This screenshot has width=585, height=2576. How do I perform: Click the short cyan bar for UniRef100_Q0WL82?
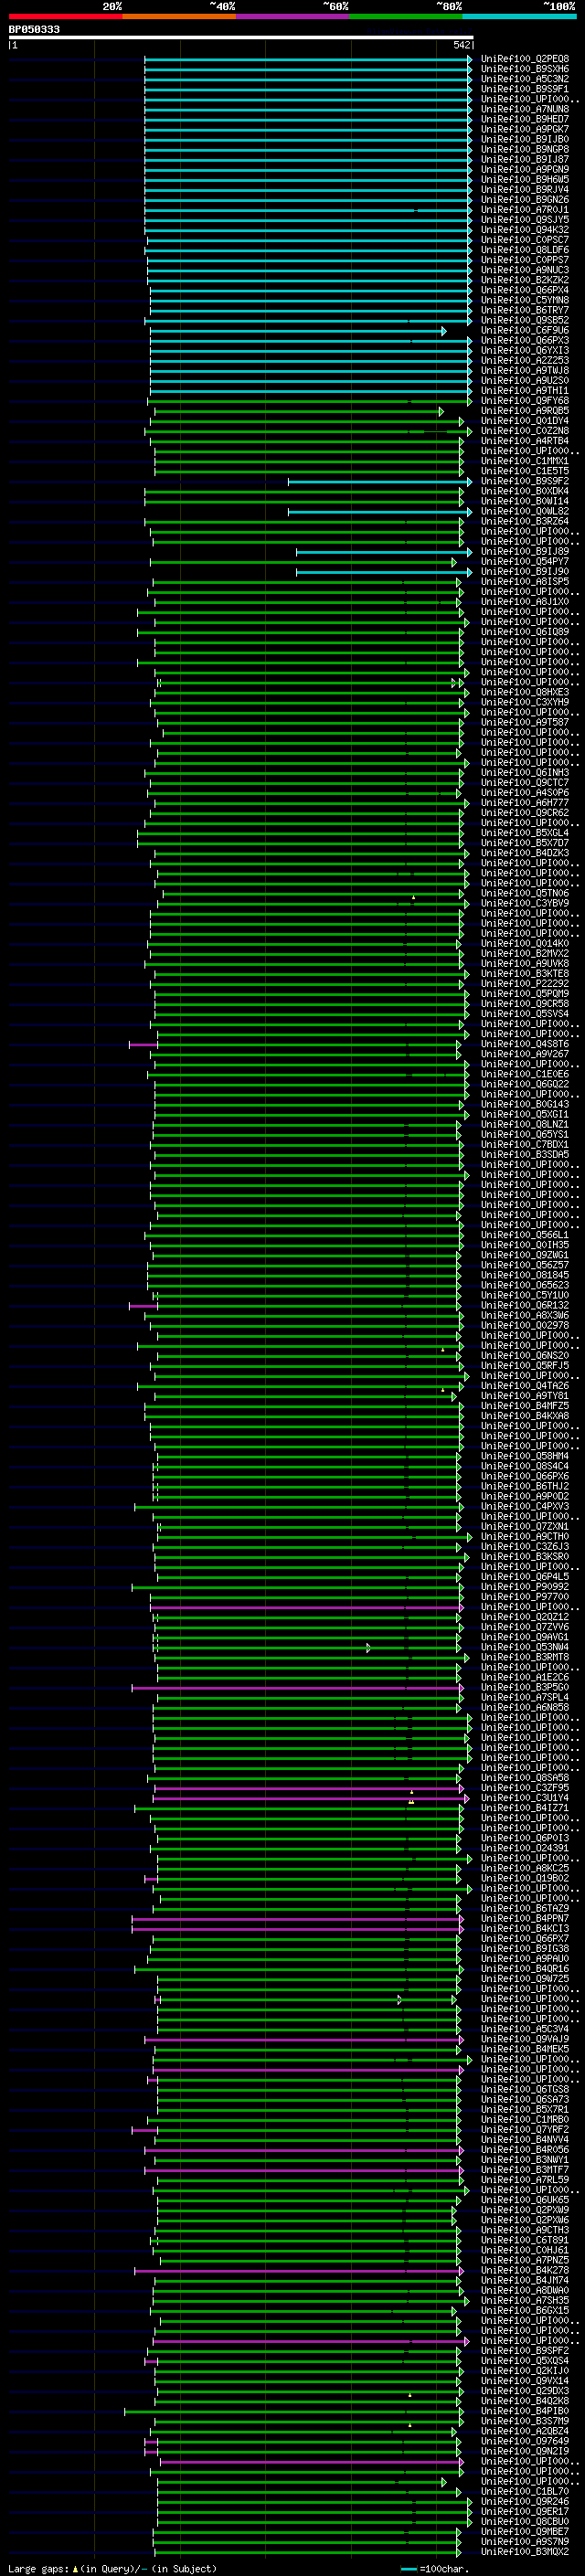[x=380, y=512]
